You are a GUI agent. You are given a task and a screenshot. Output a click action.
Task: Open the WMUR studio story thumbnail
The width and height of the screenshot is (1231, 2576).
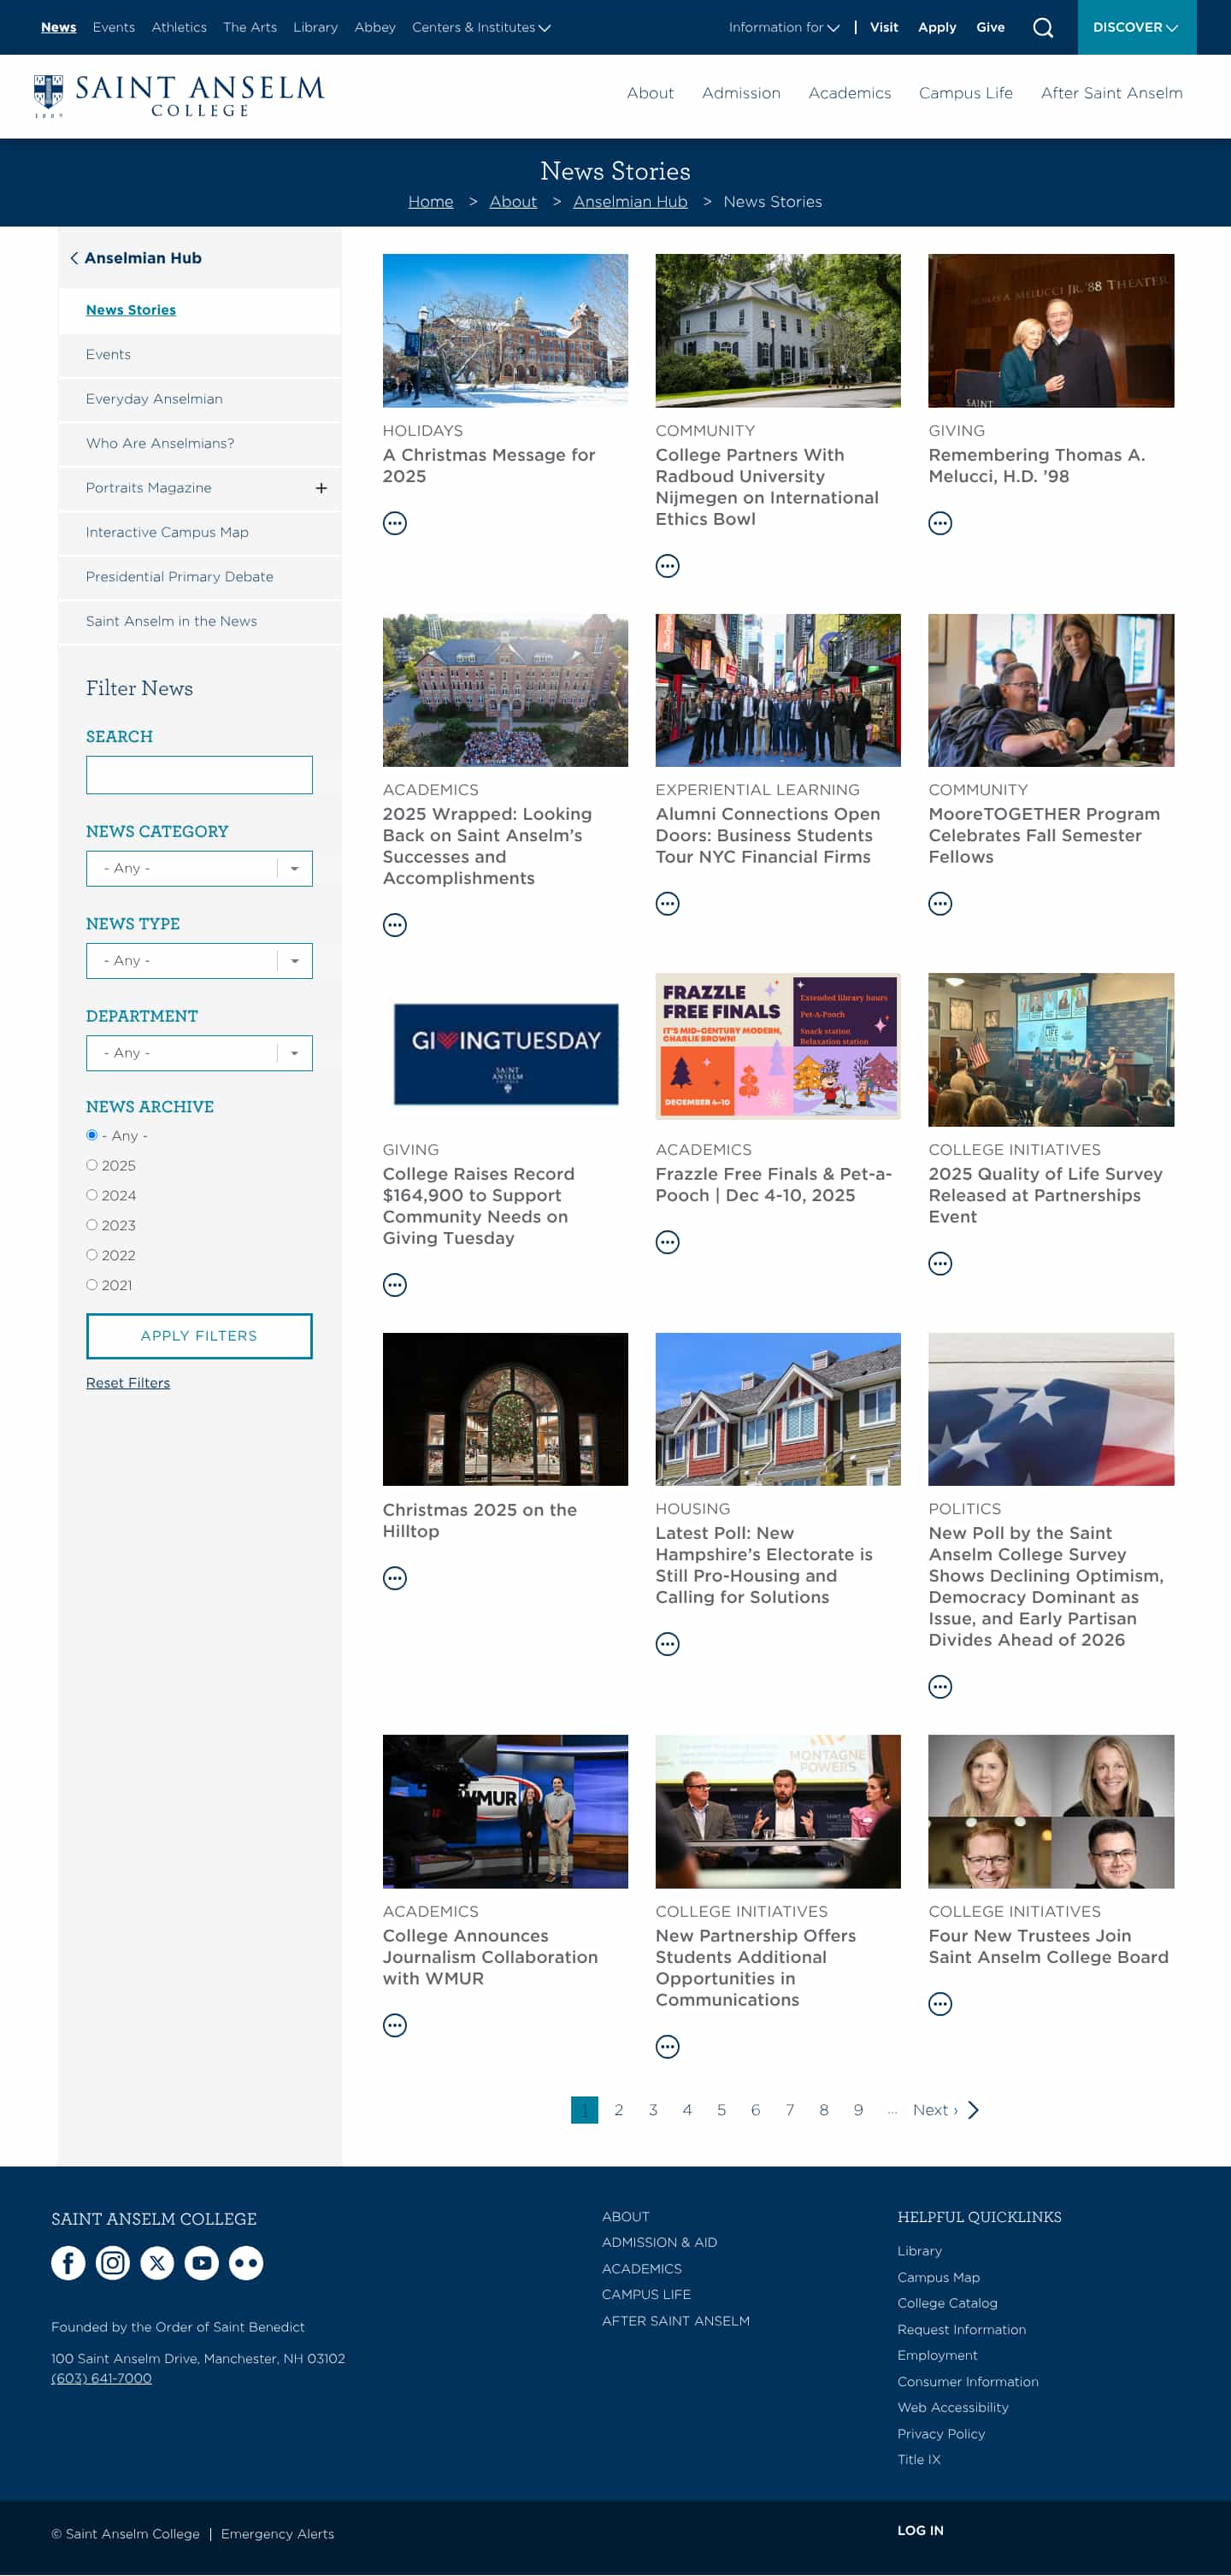(505, 1811)
